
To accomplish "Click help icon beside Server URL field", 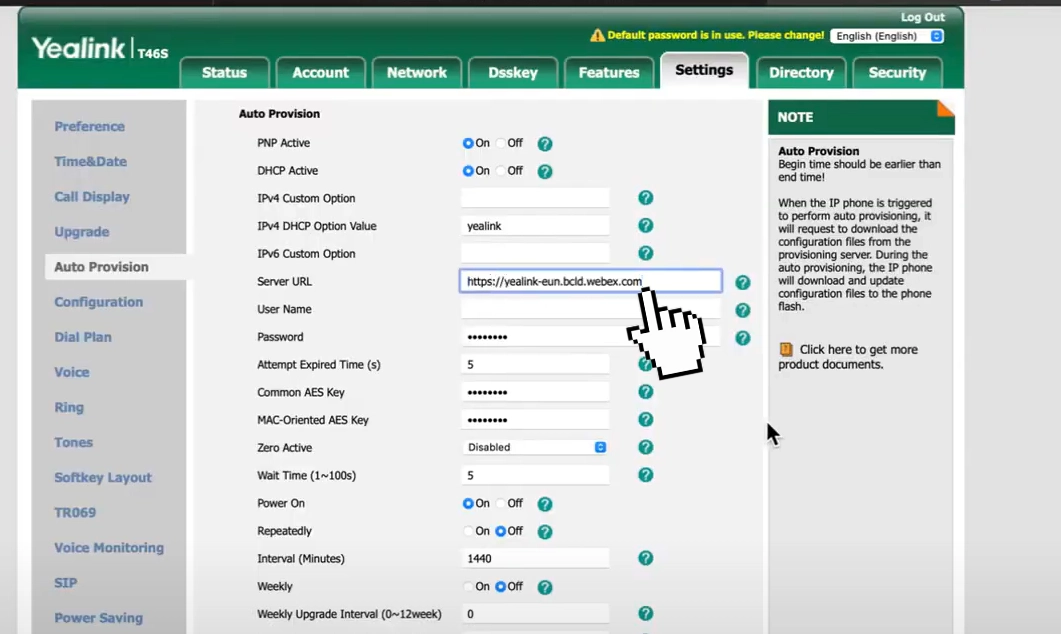I will [x=742, y=282].
